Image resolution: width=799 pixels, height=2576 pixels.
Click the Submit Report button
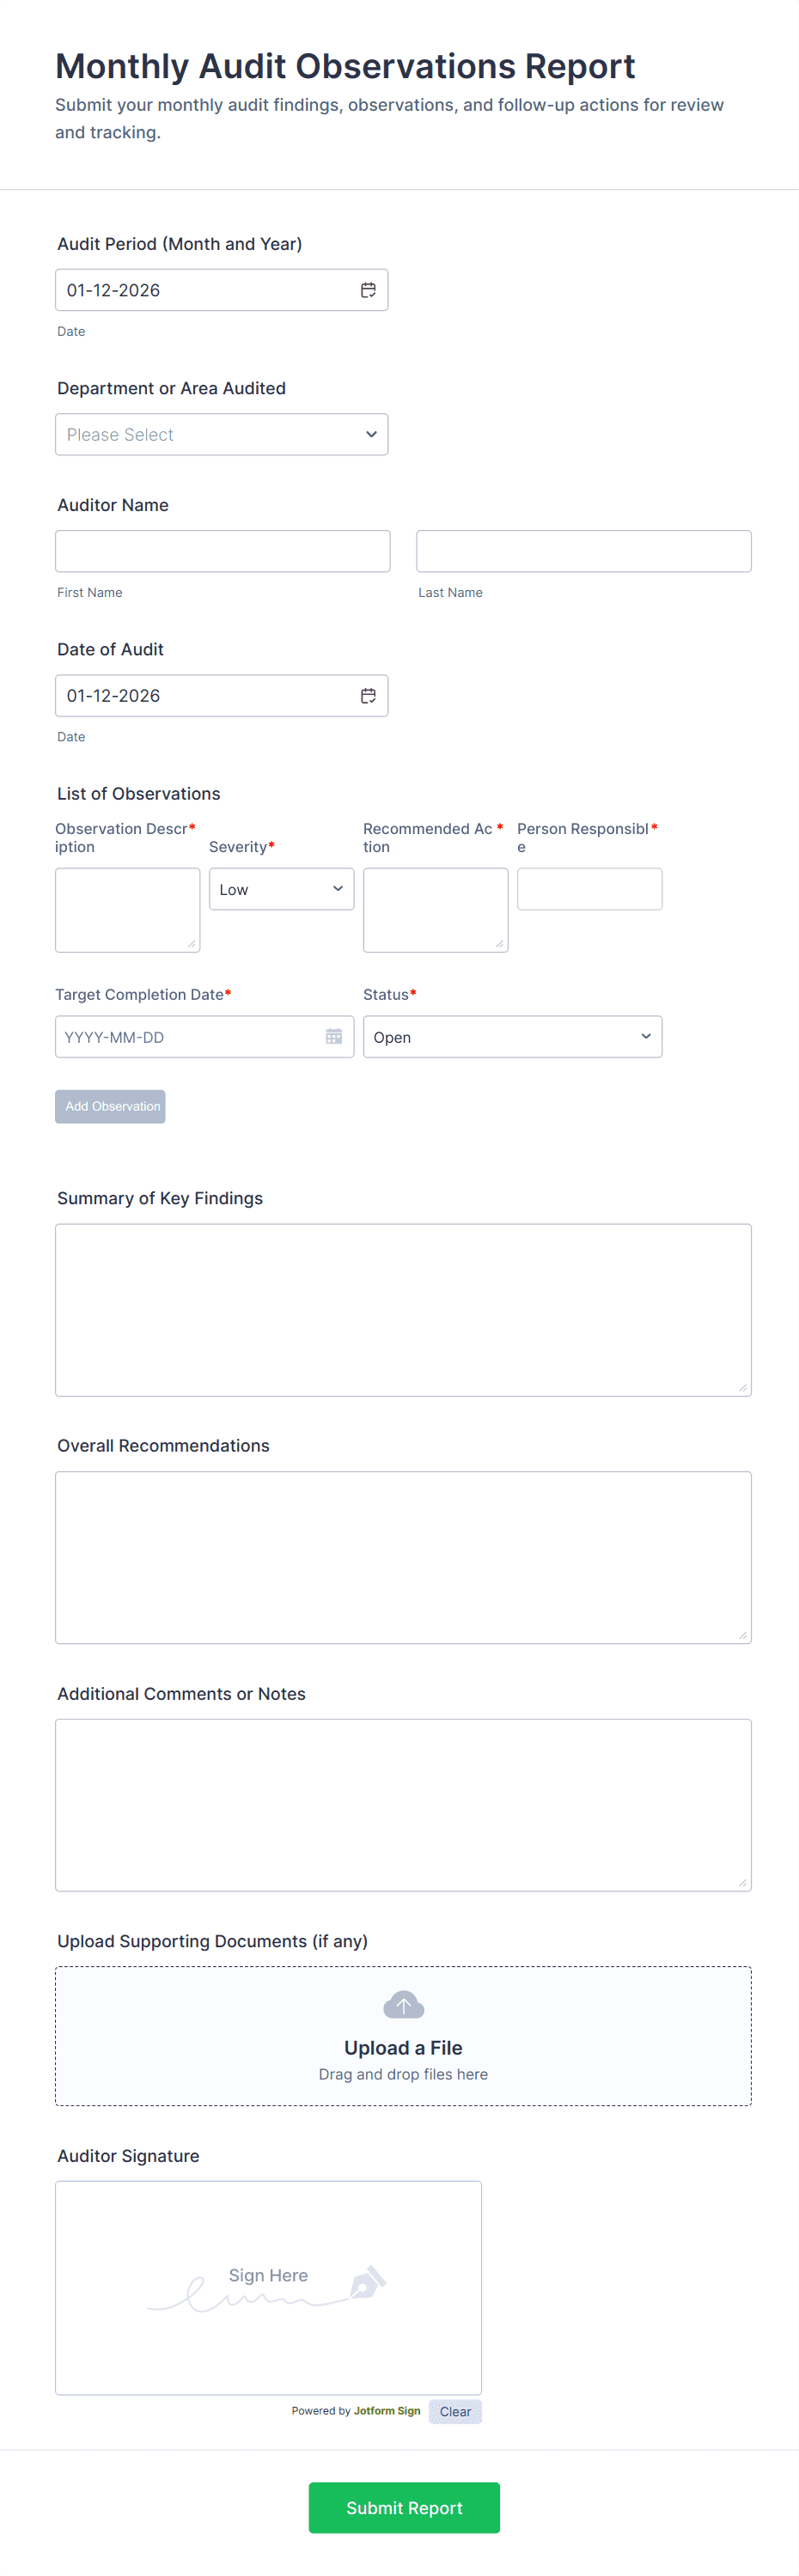click(404, 2508)
